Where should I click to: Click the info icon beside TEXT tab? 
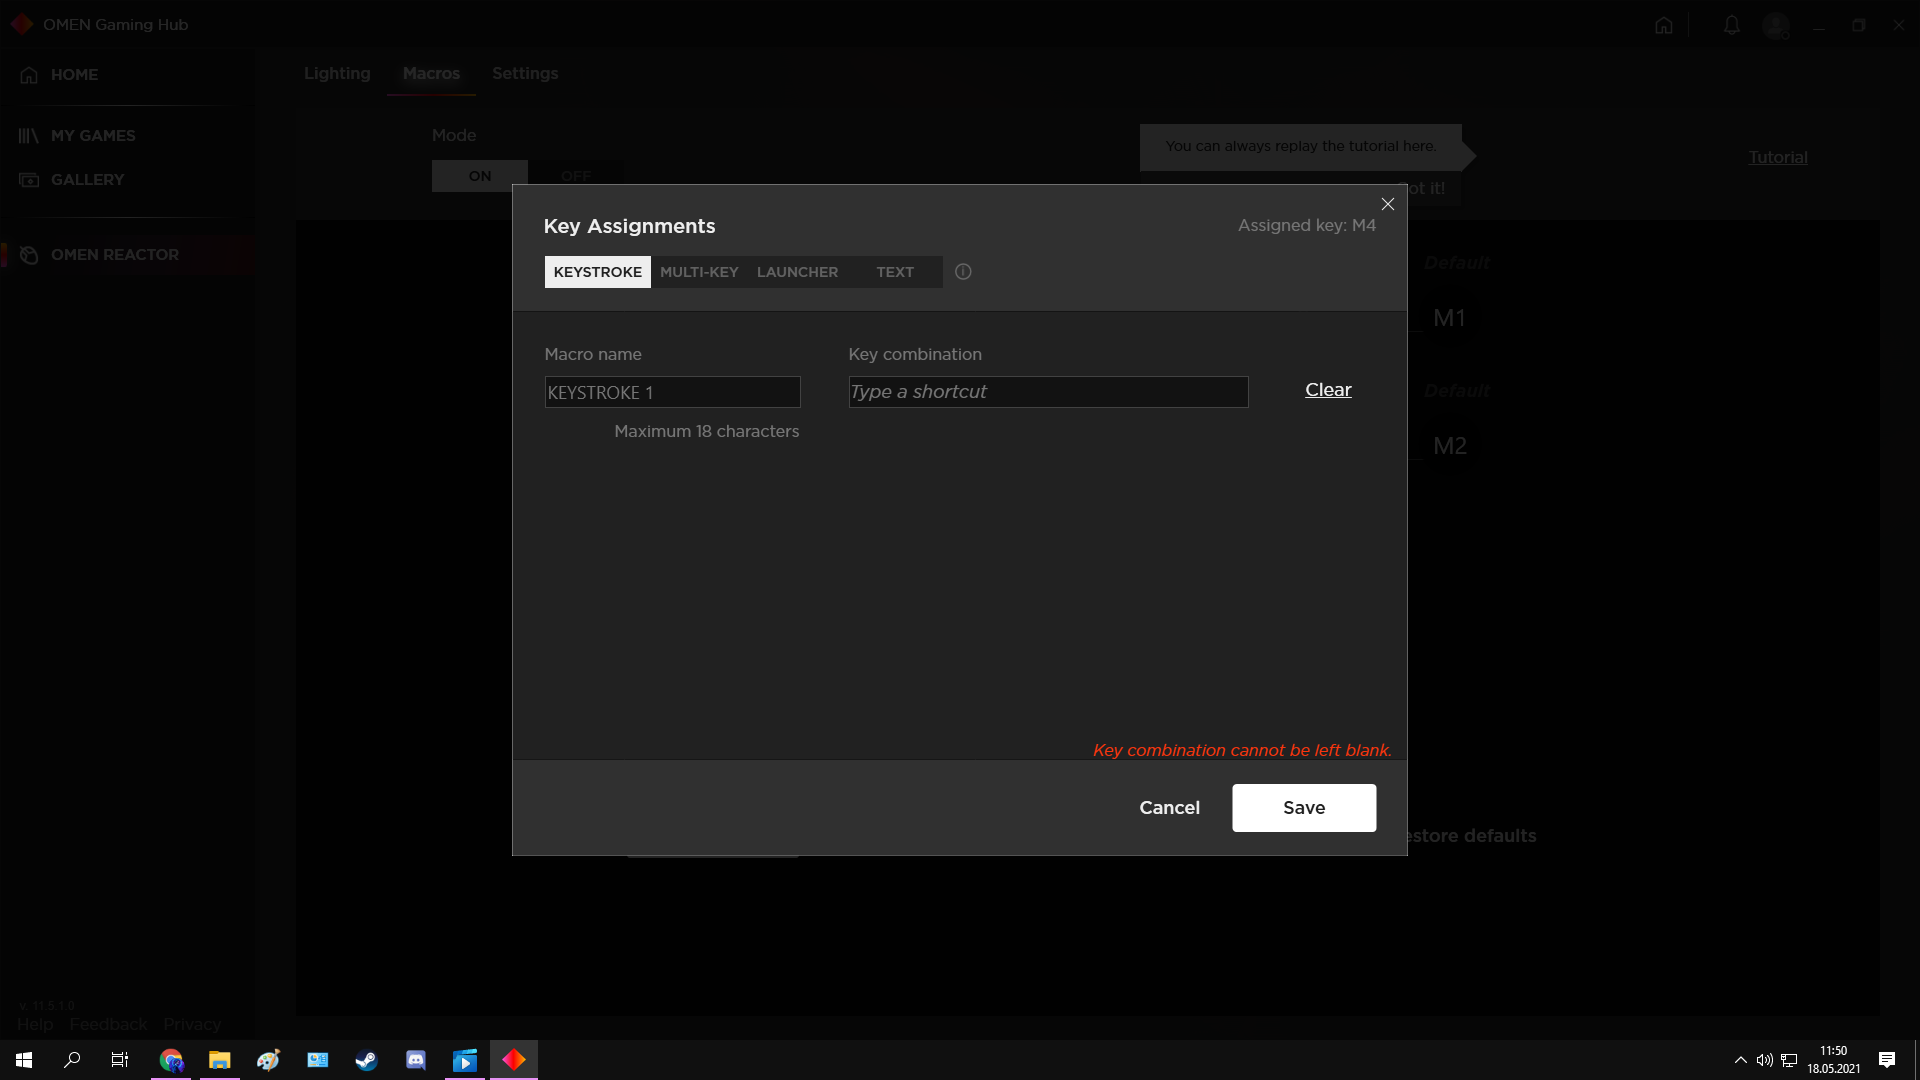pos(963,272)
